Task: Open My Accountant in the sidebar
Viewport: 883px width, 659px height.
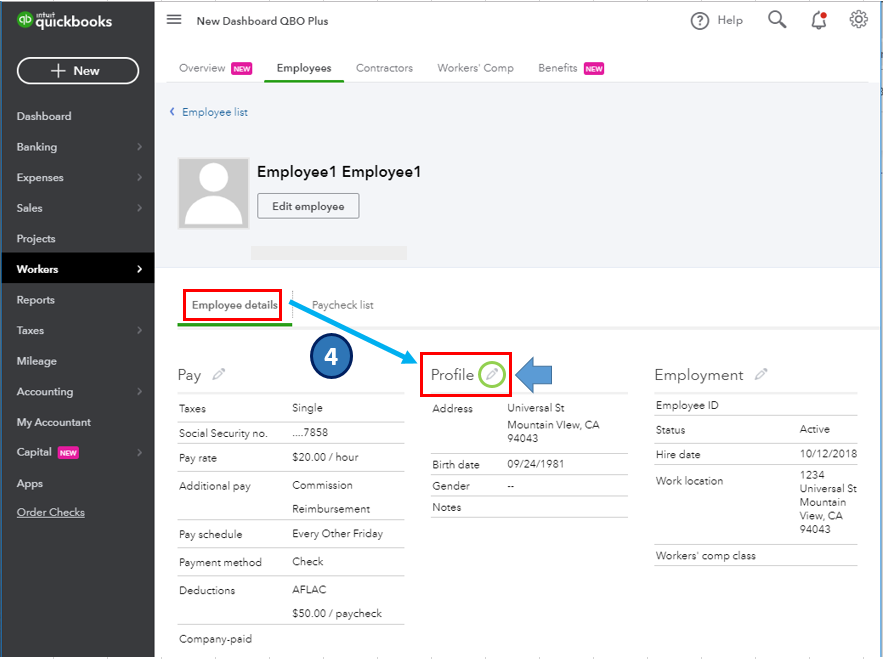Action: [x=53, y=422]
